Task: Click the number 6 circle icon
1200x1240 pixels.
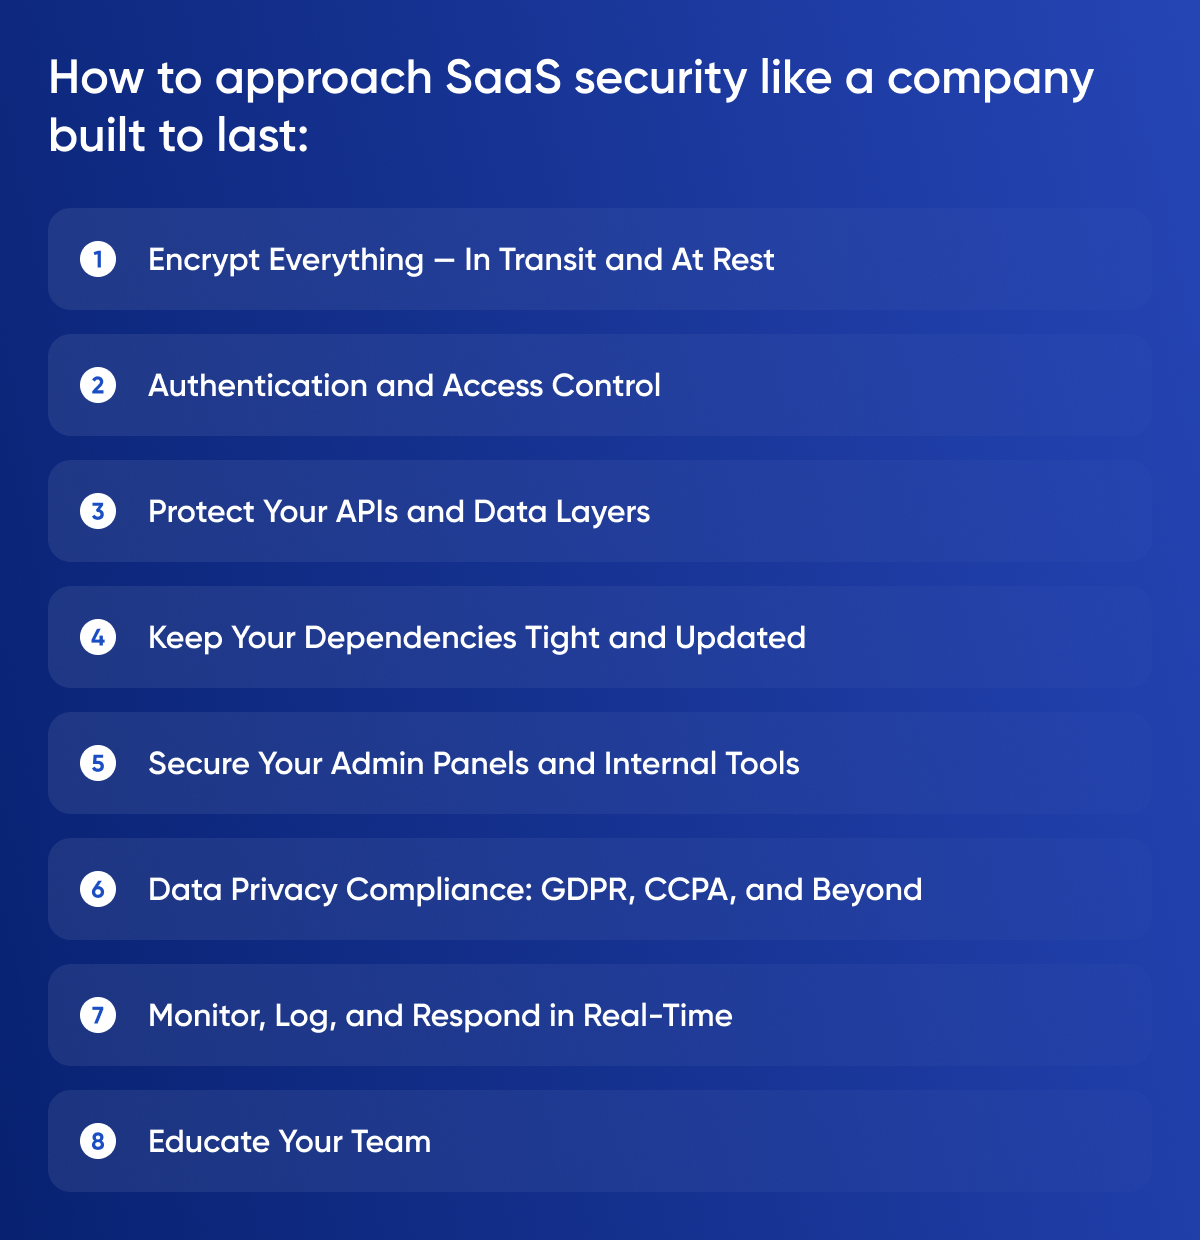Action: (x=98, y=890)
